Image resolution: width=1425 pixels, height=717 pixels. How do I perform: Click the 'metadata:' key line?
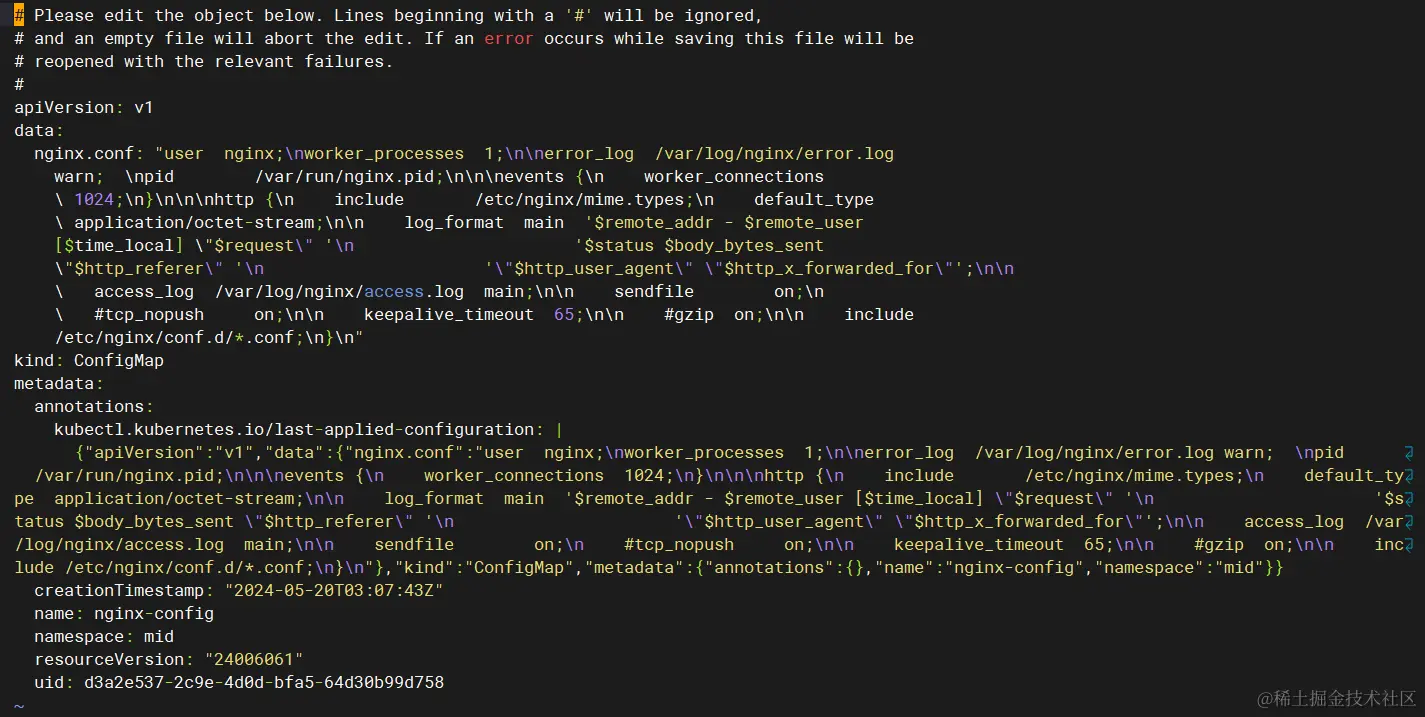pos(59,383)
